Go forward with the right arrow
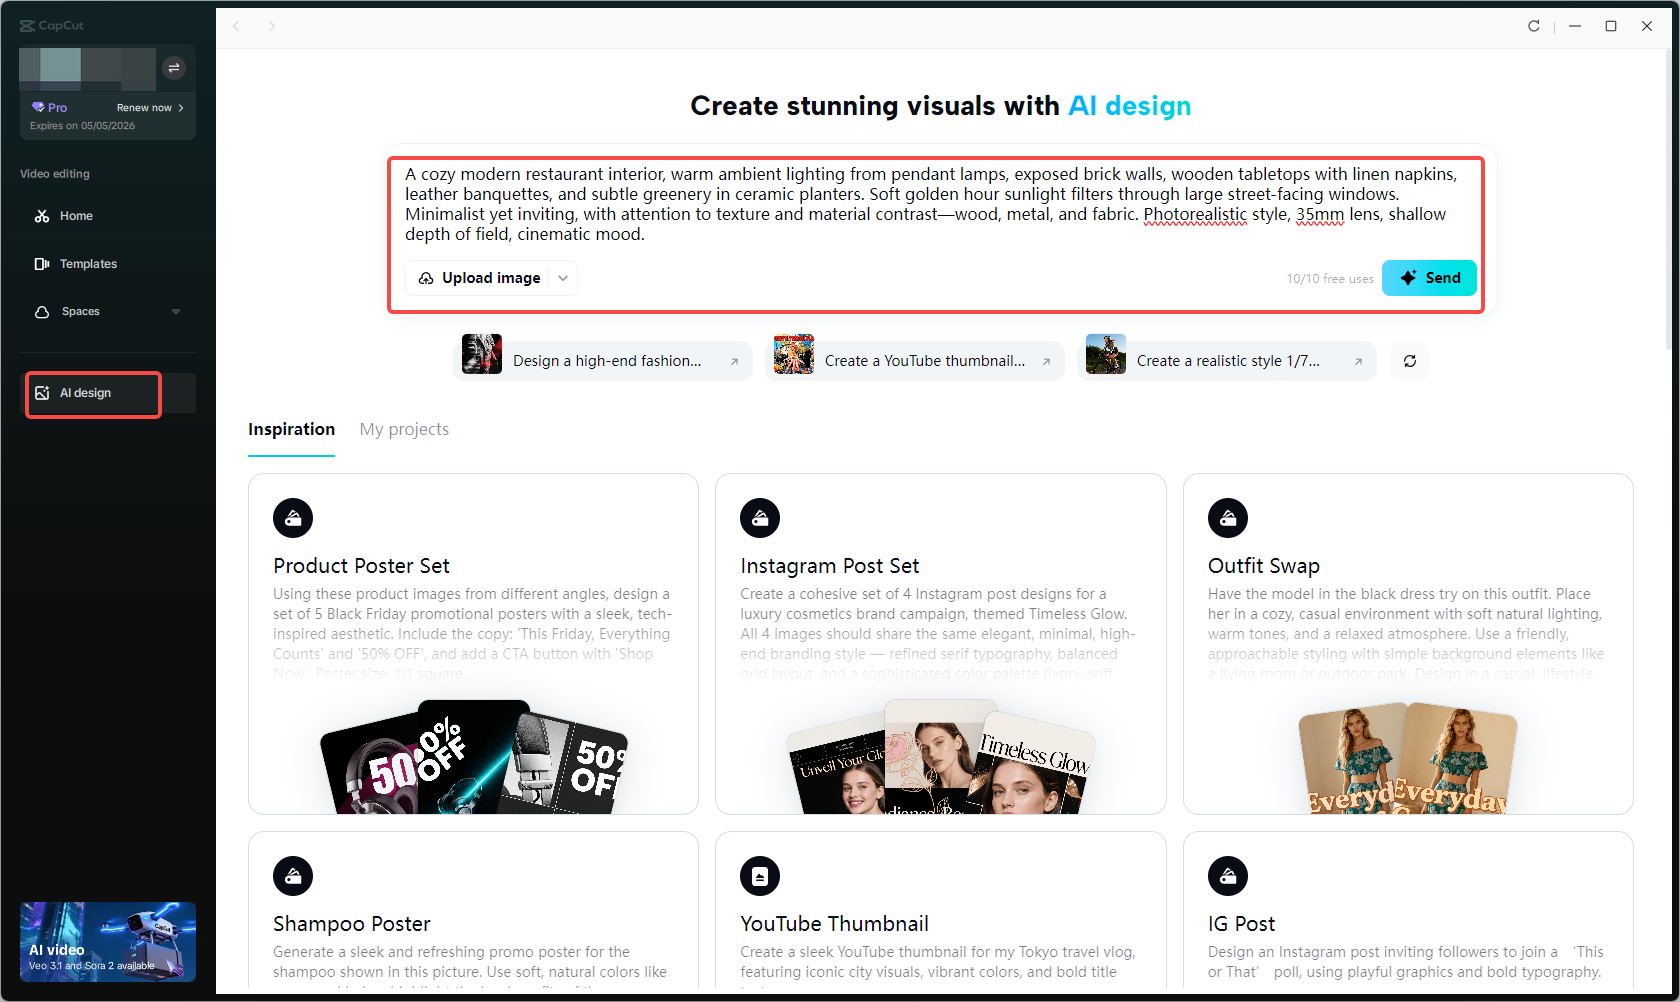The image size is (1680, 1002). [272, 26]
